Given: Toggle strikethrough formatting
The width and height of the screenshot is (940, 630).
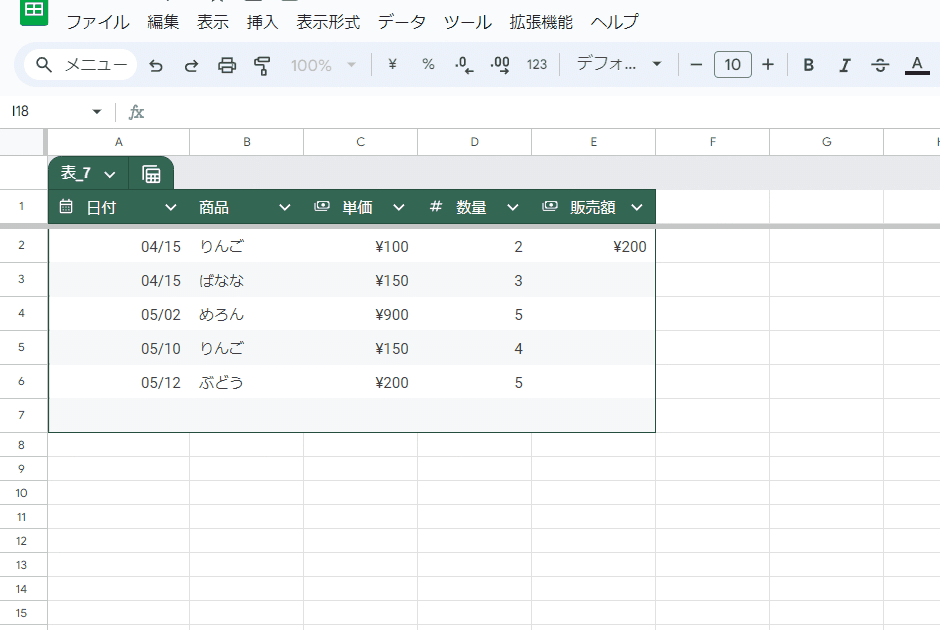Looking at the screenshot, I should pos(880,65).
